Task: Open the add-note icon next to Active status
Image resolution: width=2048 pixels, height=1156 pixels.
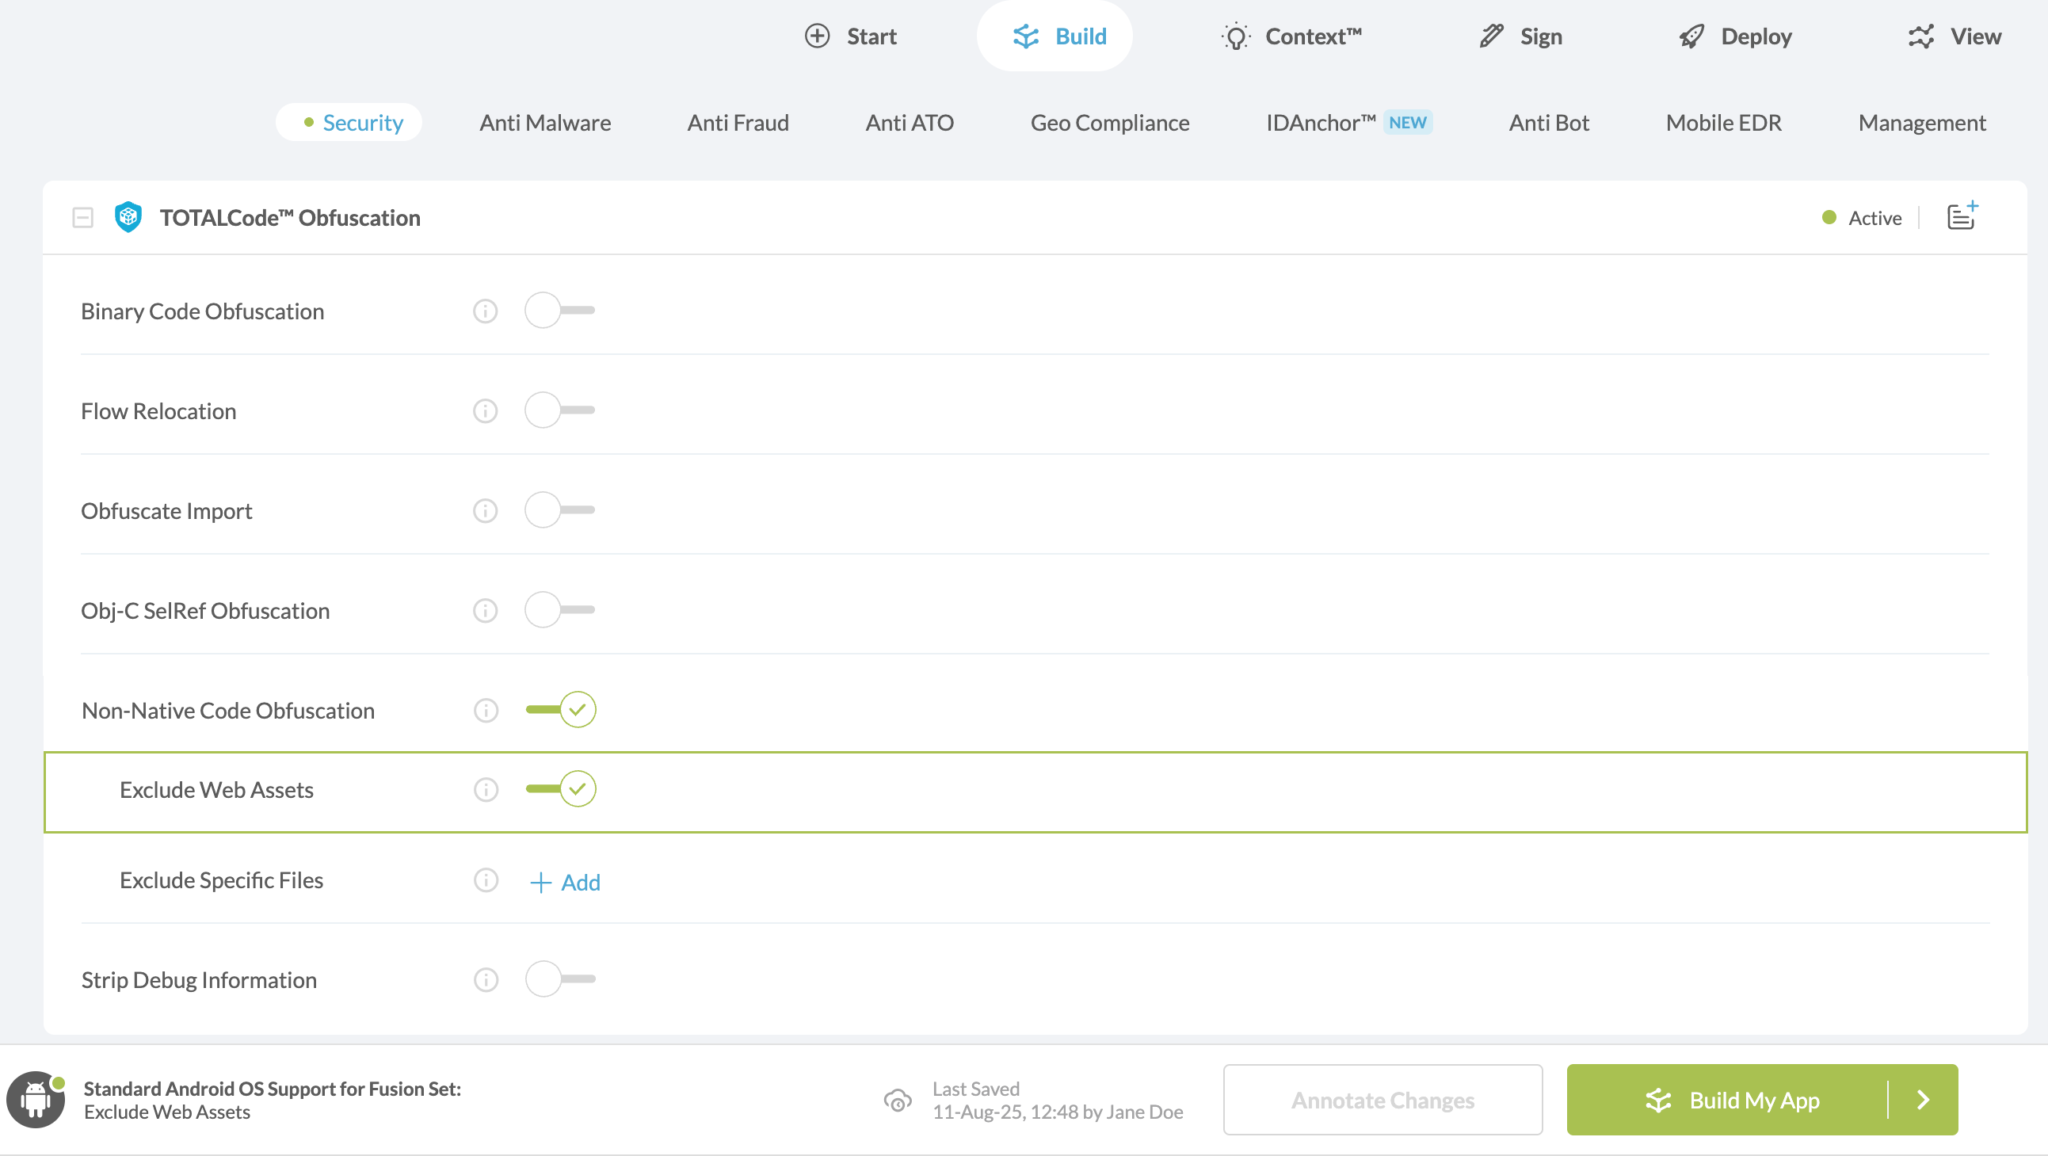Action: 1961,216
